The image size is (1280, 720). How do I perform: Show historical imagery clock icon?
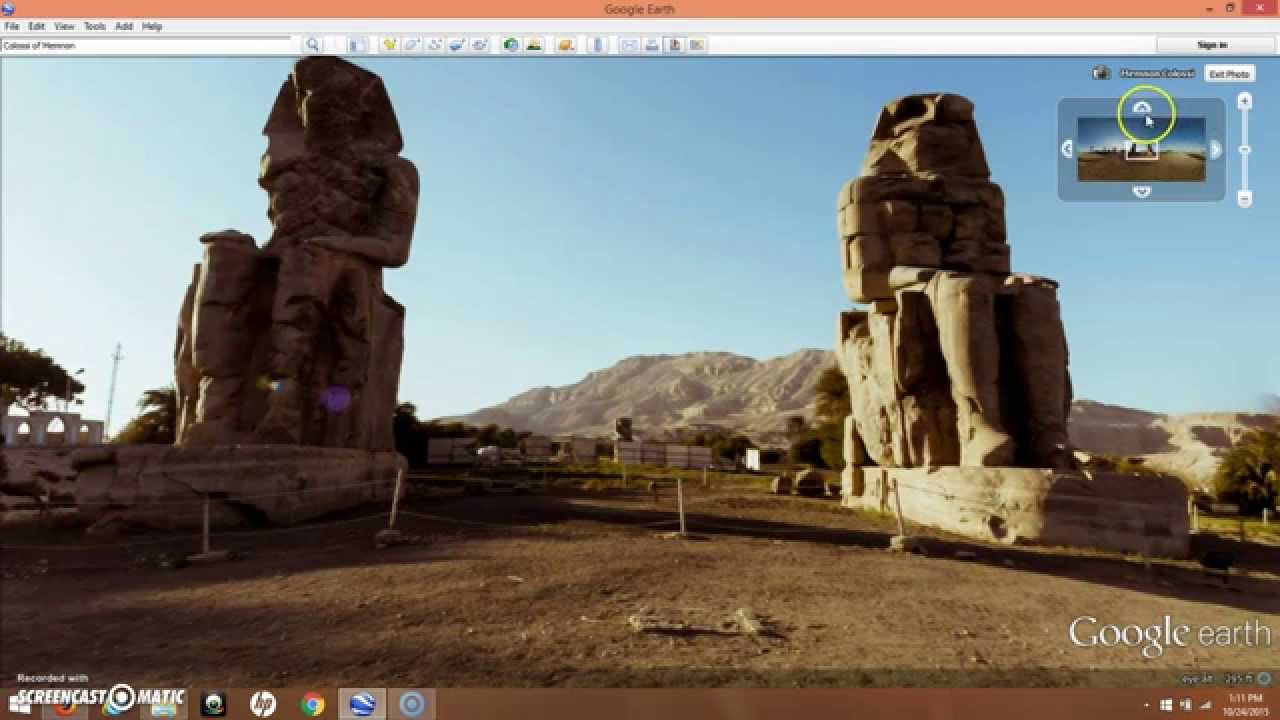[x=511, y=45]
